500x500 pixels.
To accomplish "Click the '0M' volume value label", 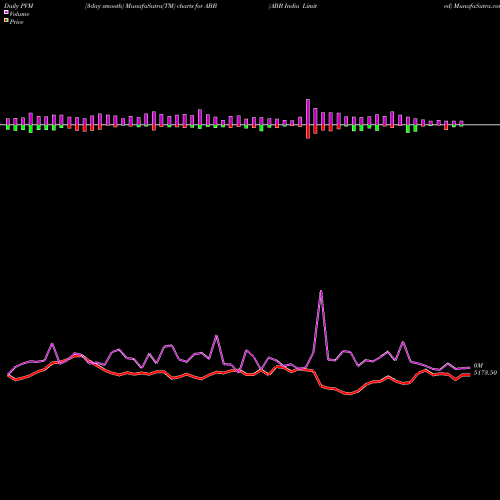I will click(478, 366).
